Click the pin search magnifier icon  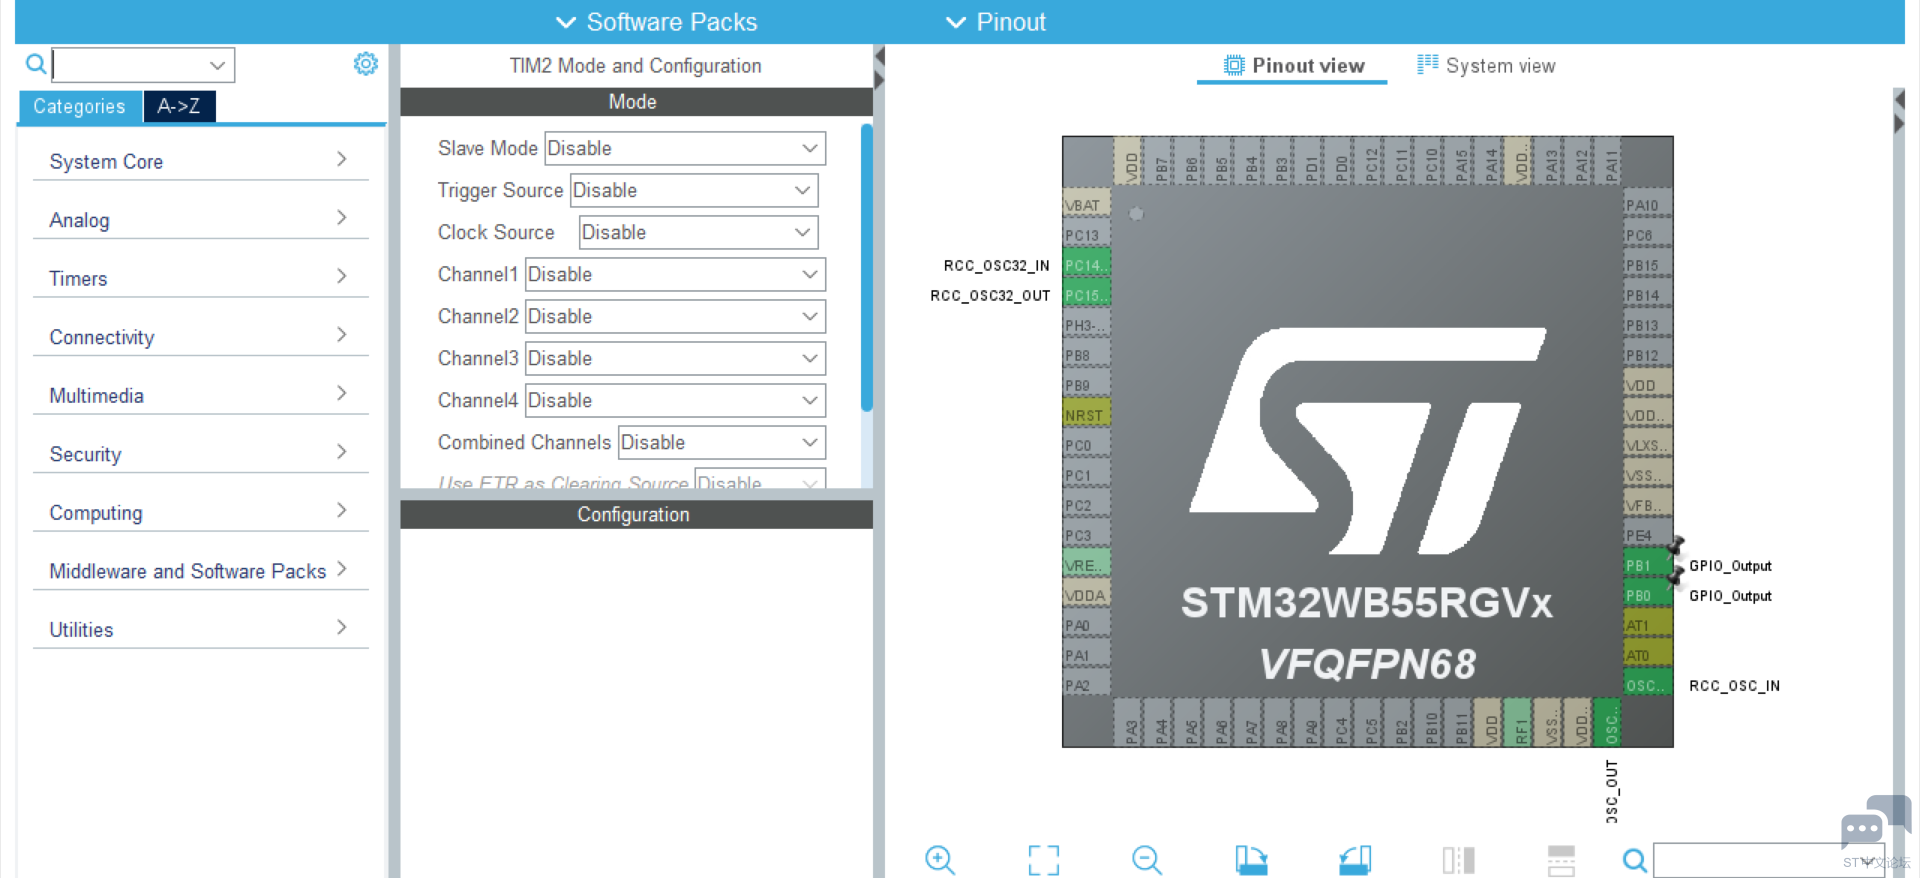click(x=1635, y=860)
